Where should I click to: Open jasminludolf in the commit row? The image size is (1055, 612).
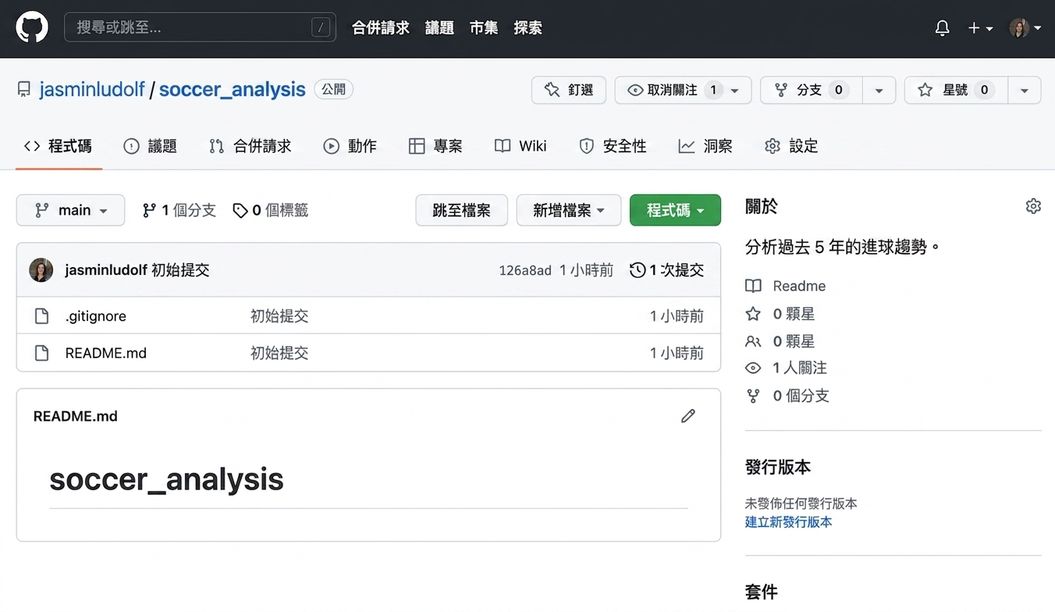coord(106,270)
